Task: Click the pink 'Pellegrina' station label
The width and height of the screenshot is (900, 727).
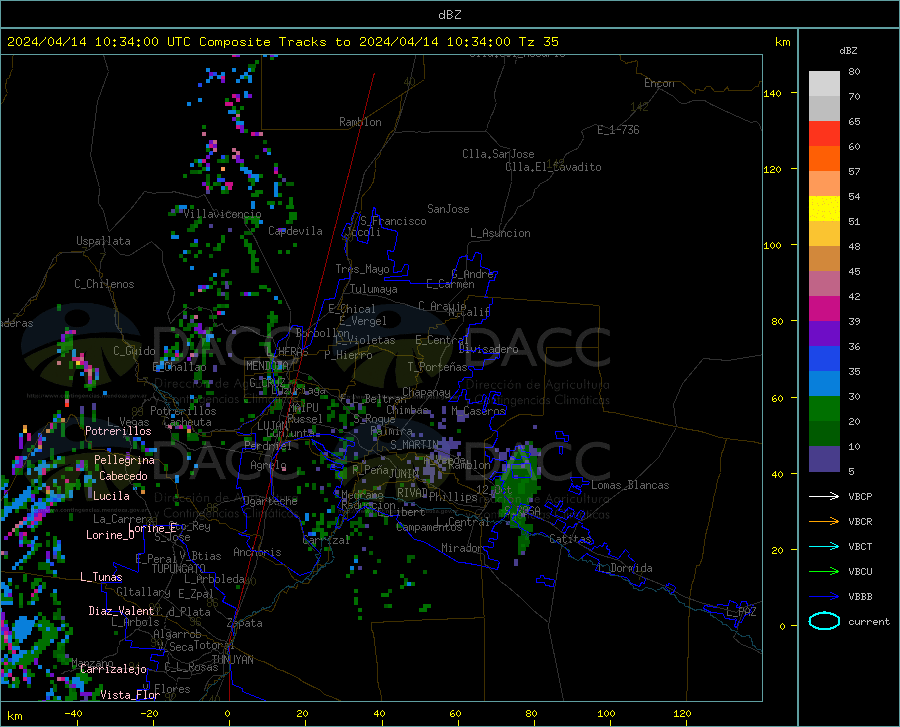Action: click(x=125, y=460)
